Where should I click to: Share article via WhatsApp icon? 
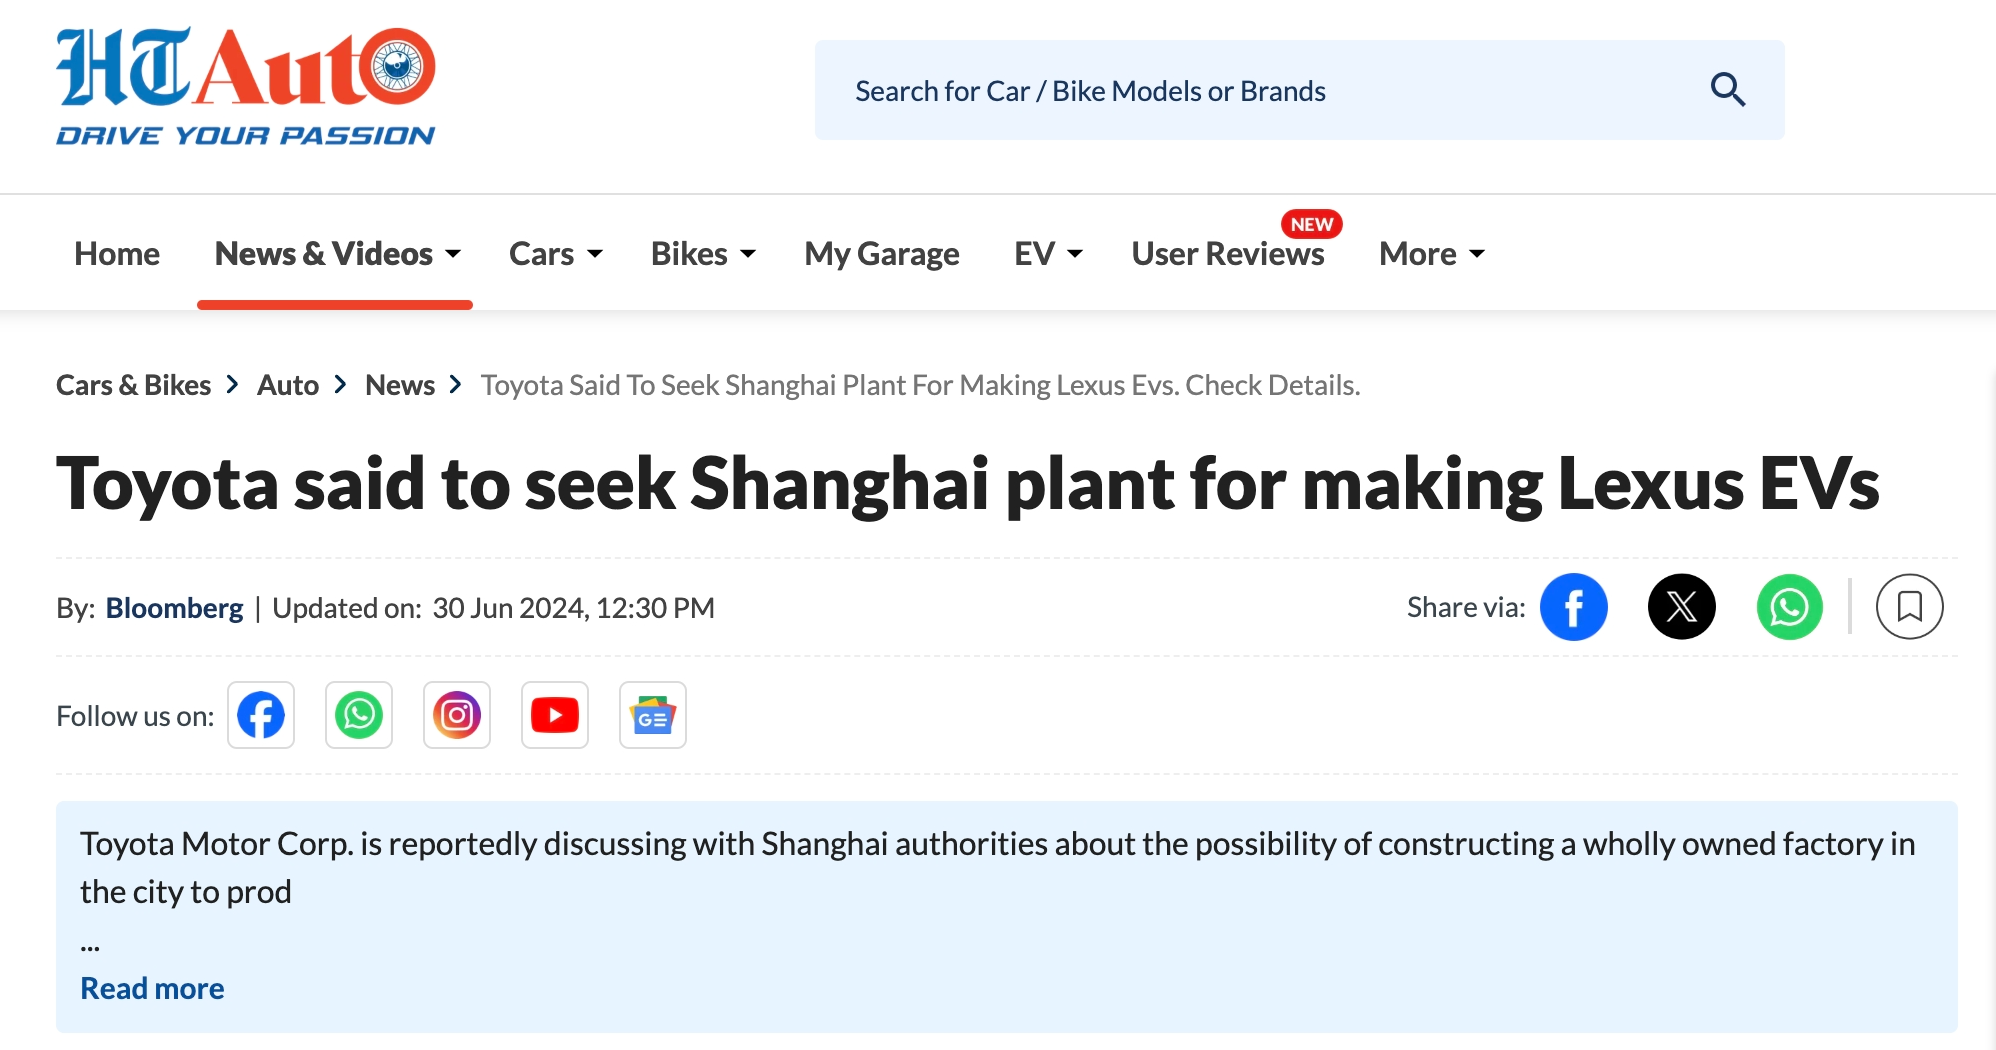[1789, 607]
